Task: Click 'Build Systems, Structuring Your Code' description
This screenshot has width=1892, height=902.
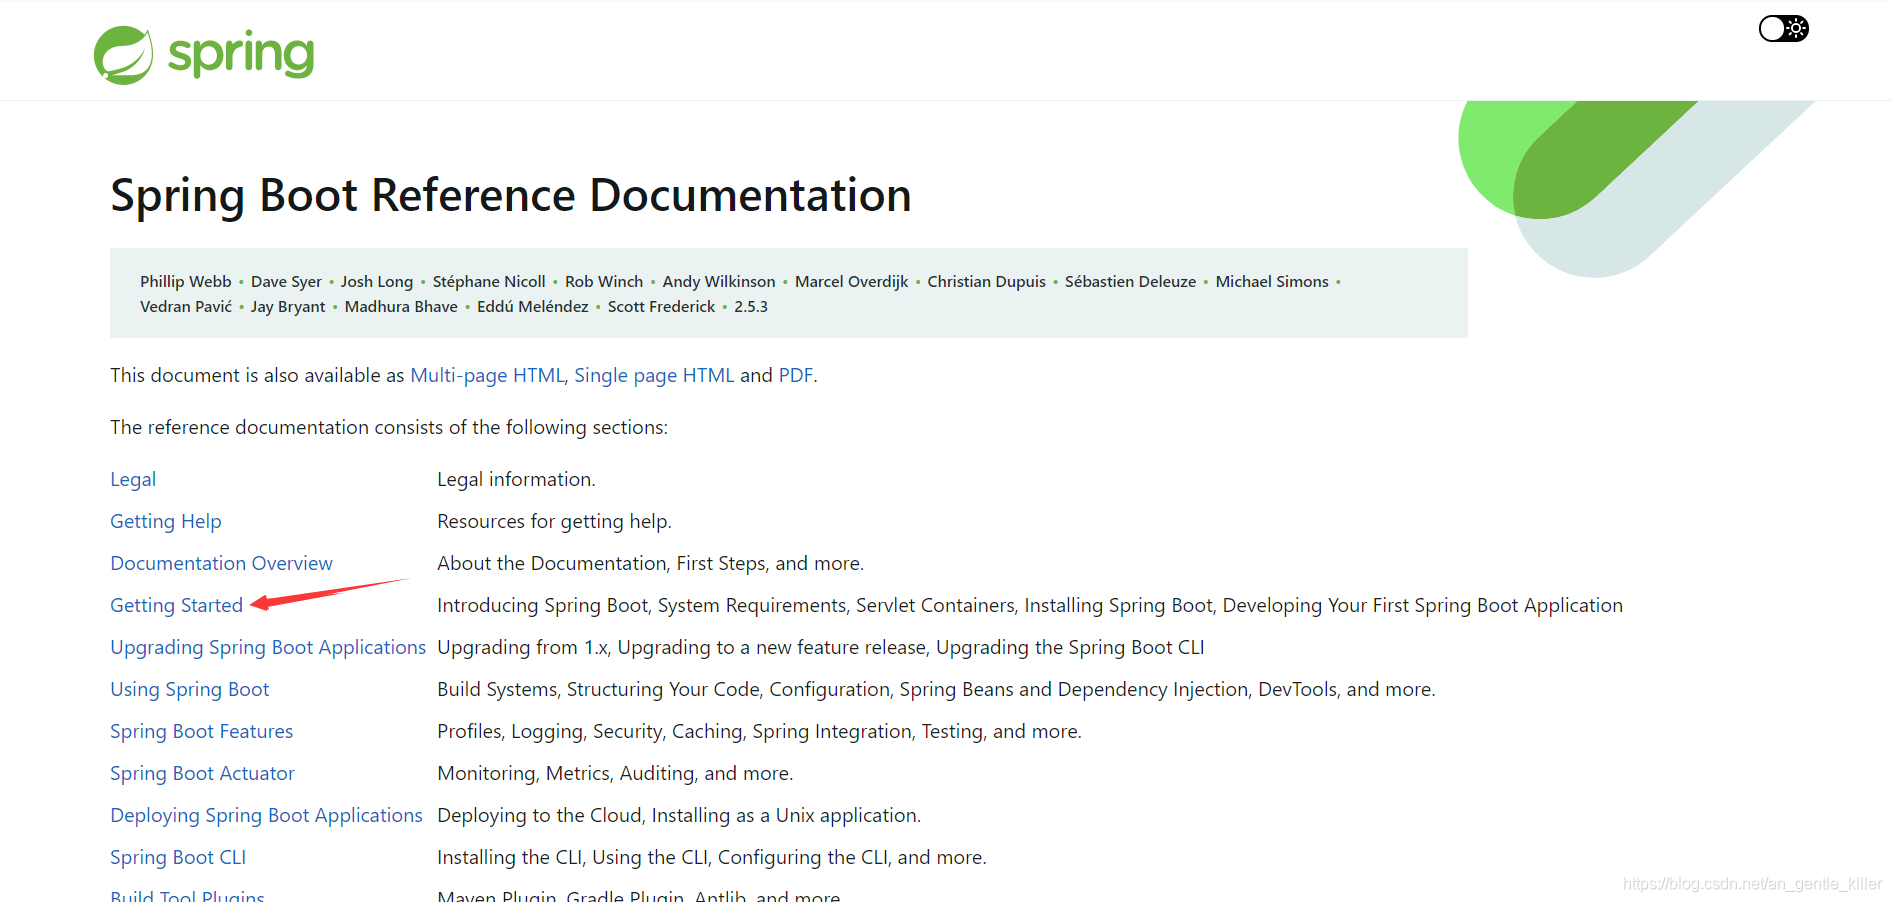Action: pos(936,689)
